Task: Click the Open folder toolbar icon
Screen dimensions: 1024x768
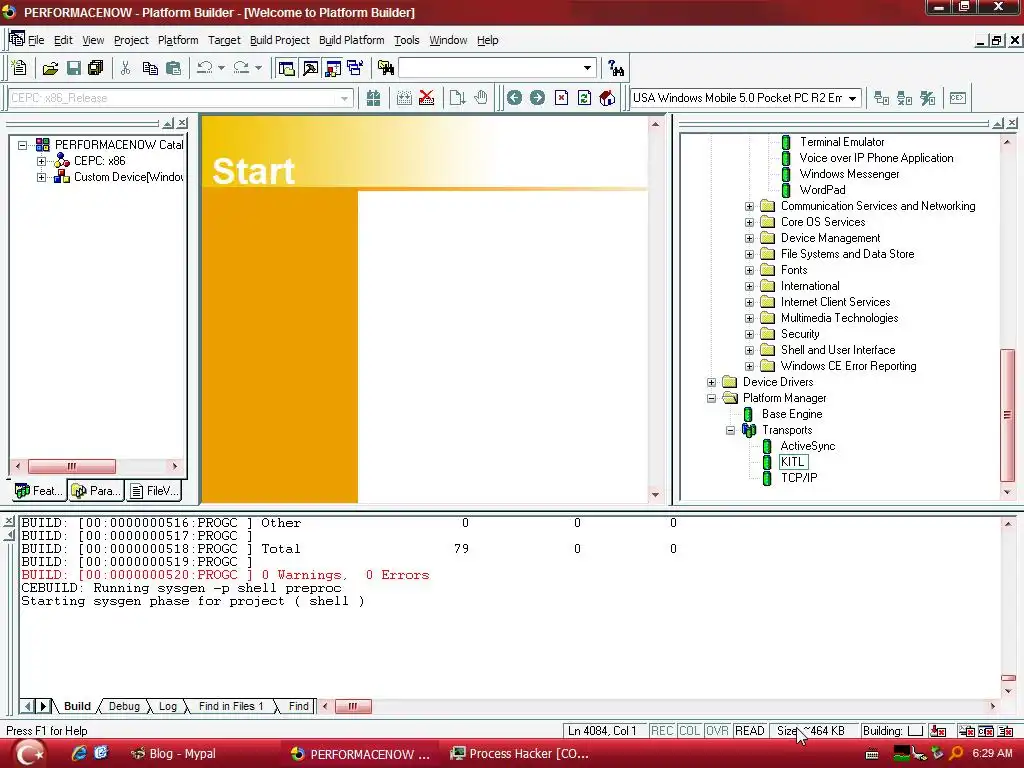Action: pyautogui.click(x=50, y=68)
